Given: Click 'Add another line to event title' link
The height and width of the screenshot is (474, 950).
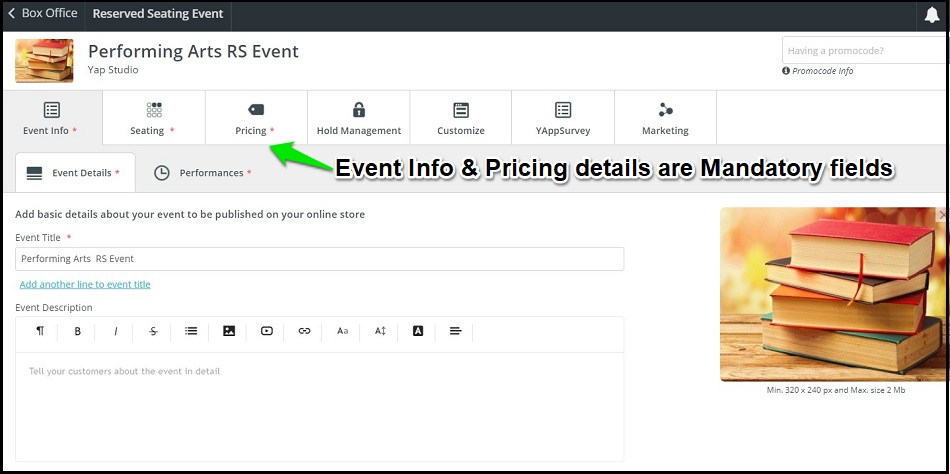Looking at the screenshot, I should point(85,284).
